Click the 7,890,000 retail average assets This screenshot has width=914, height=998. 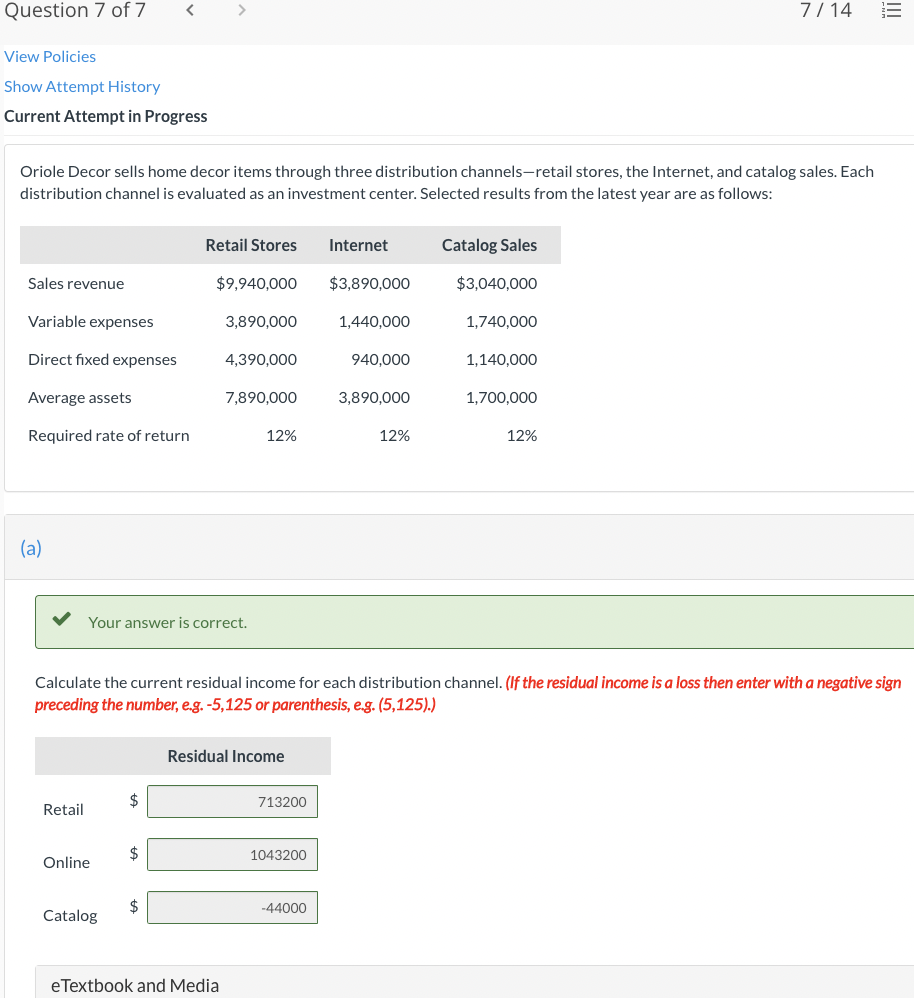(261, 398)
